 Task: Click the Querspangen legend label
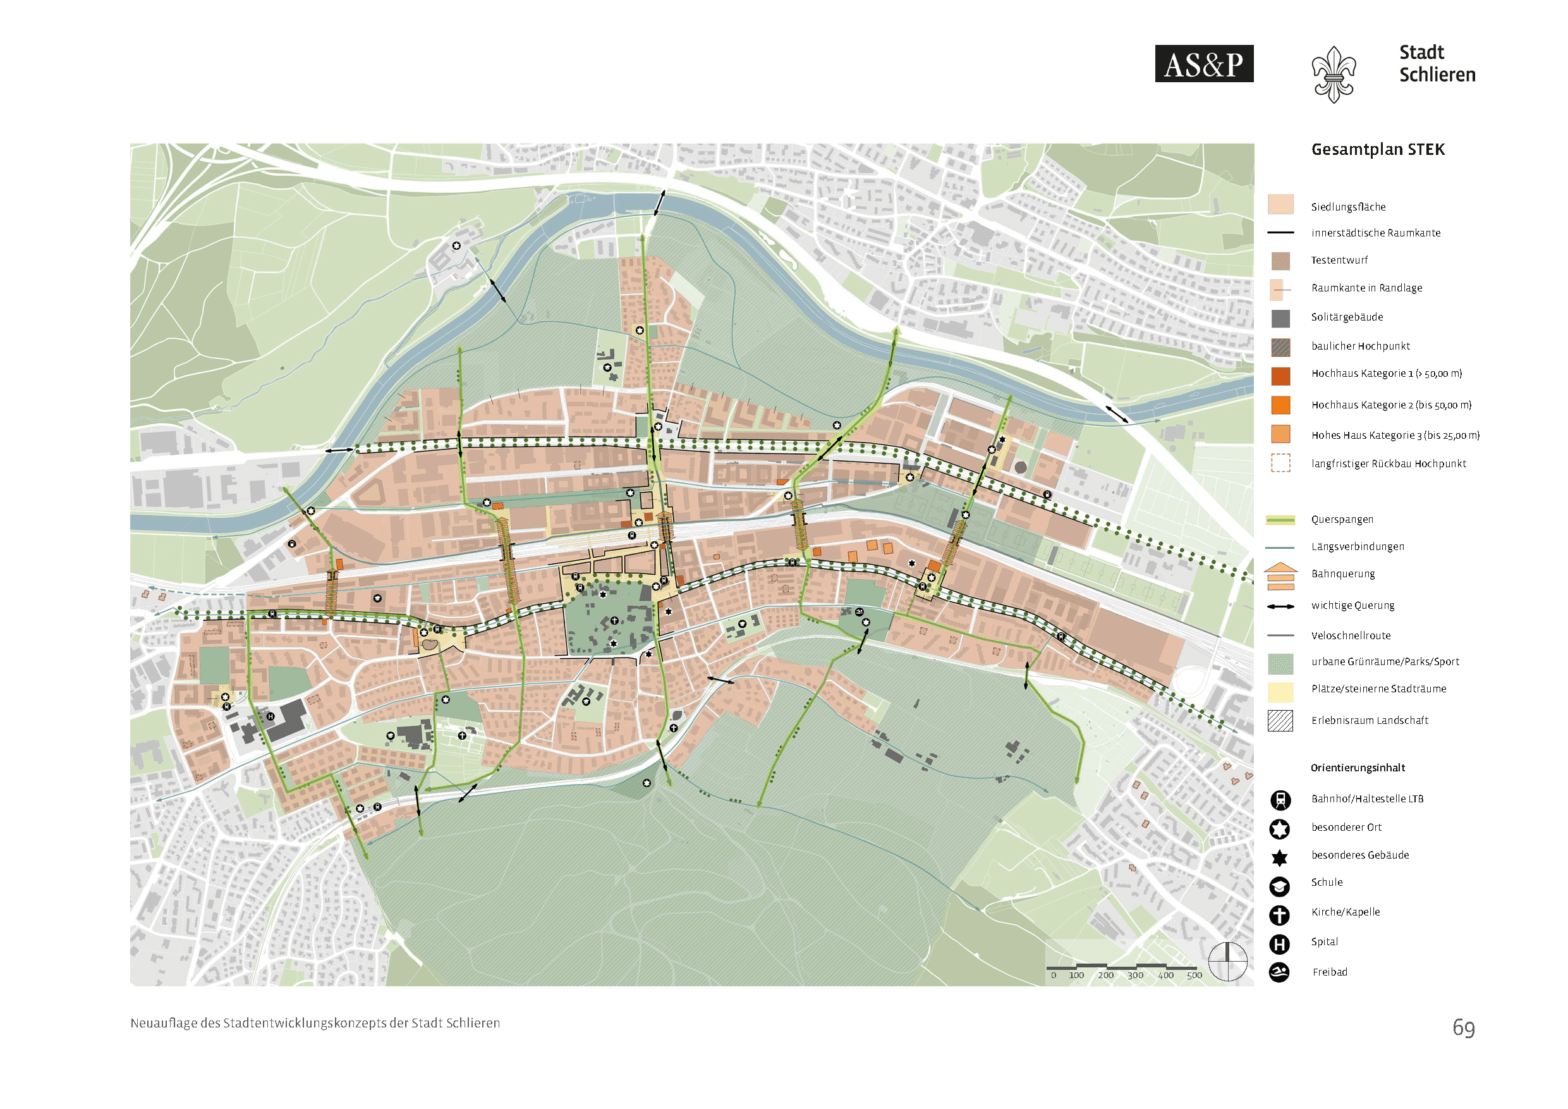coord(1342,520)
